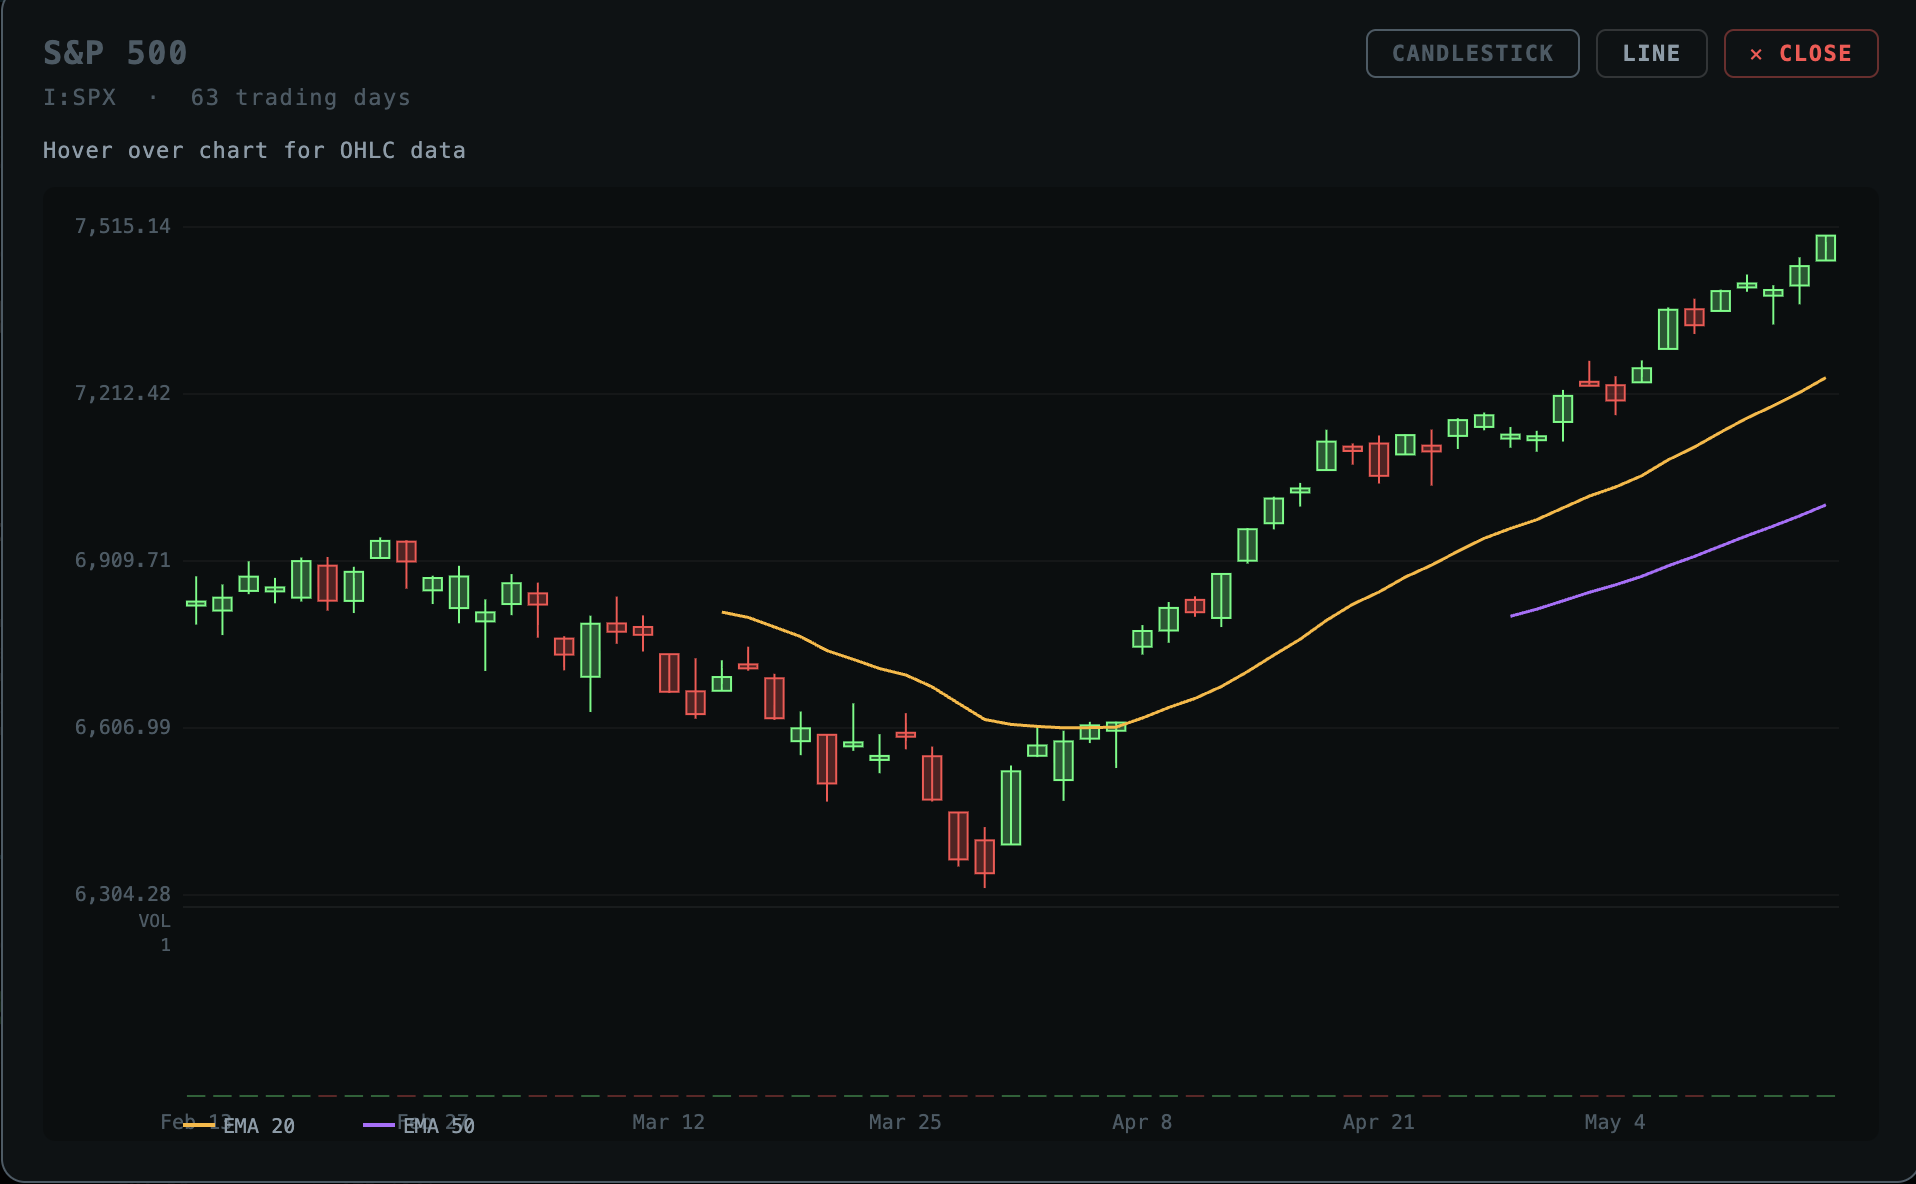Click the Apr 21 date label
This screenshot has width=1916, height=1184.
pyautogui.click(x=1379, y=1122)
